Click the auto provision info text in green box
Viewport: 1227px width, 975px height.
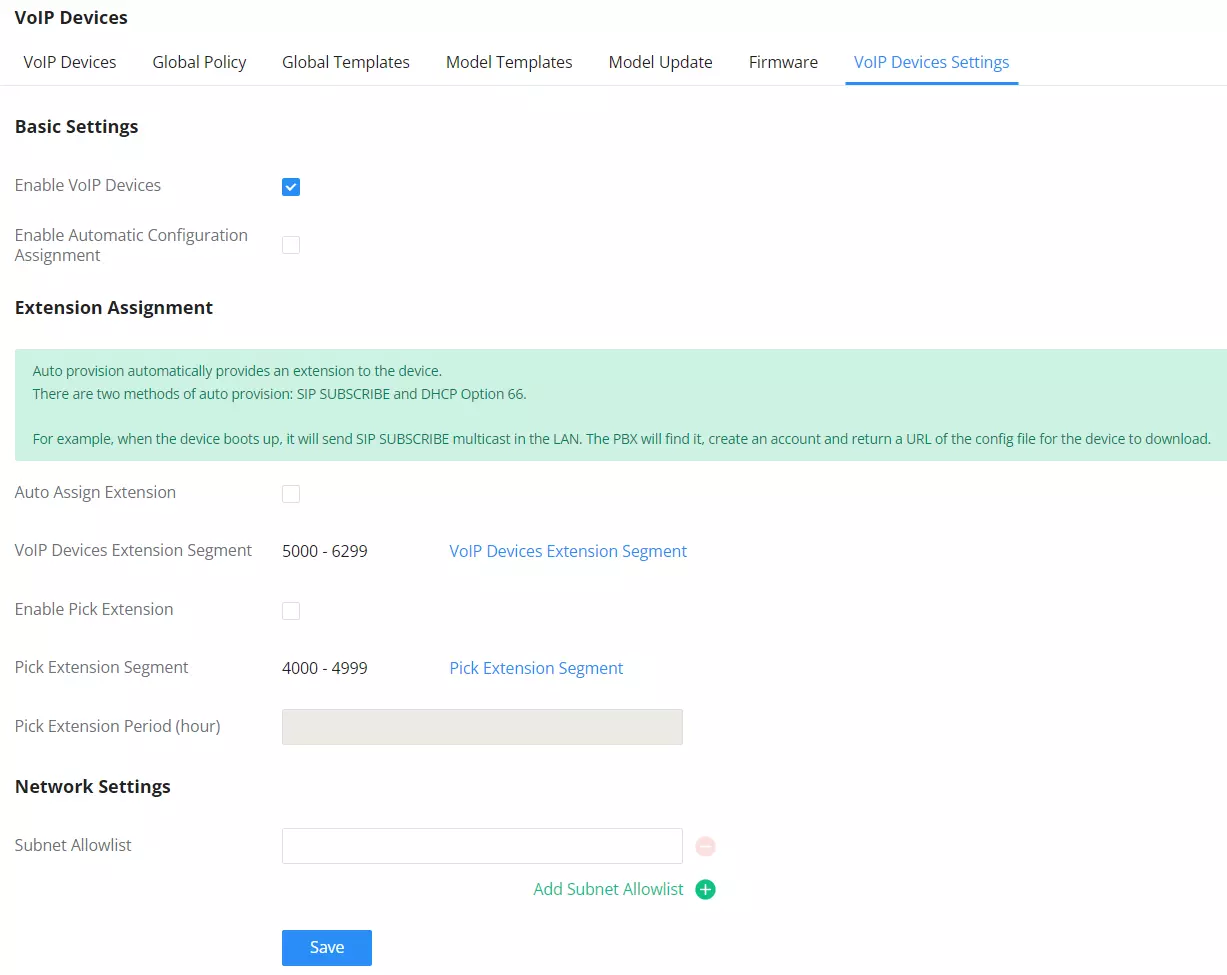pyautogui.click(x=621, y=405)
